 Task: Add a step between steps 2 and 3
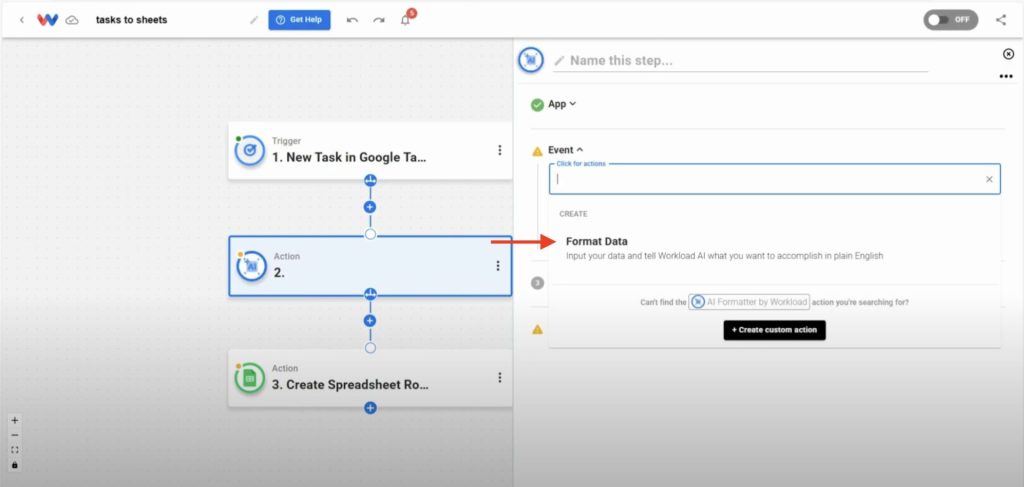coord(370,321)
